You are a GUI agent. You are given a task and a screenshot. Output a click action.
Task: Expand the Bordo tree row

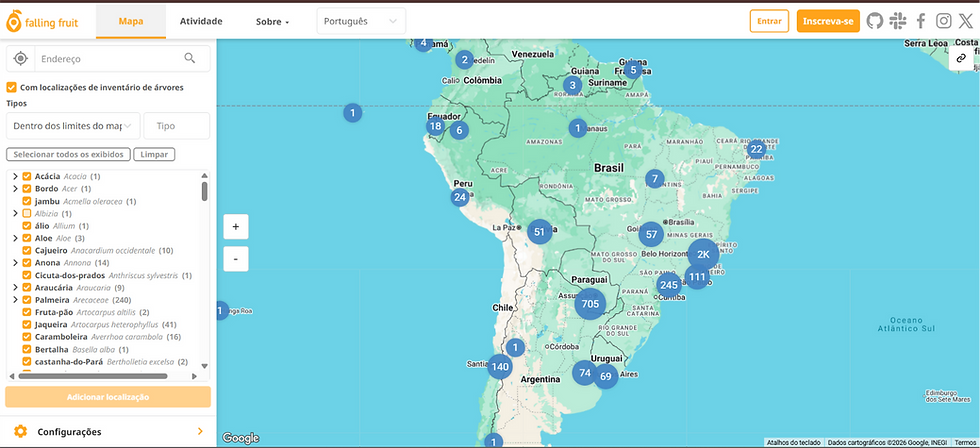tap(15, 189)
